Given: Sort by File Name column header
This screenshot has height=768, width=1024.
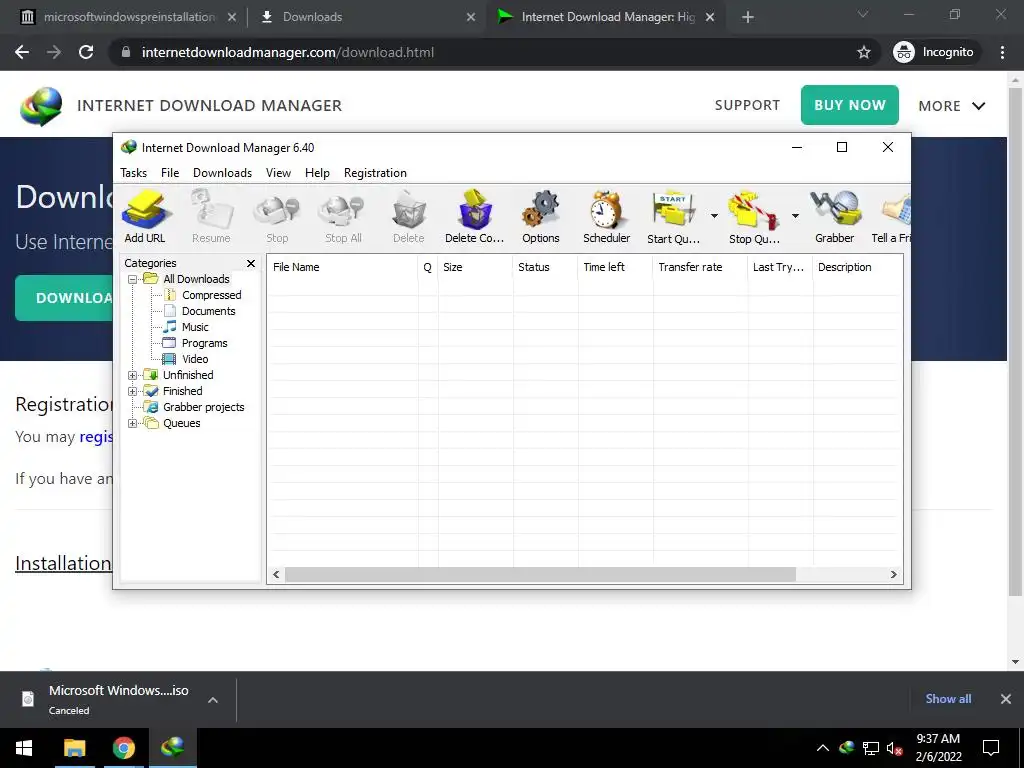Looking at the screenshot, I should pyautogui.click(x=342, y=267).
